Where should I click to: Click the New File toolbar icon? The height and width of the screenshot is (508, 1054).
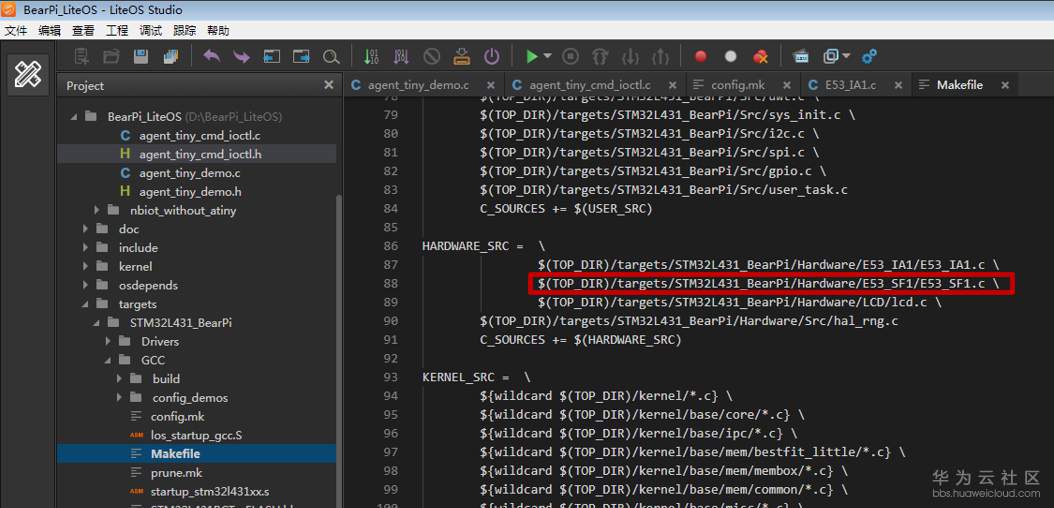tap(82, 57)
